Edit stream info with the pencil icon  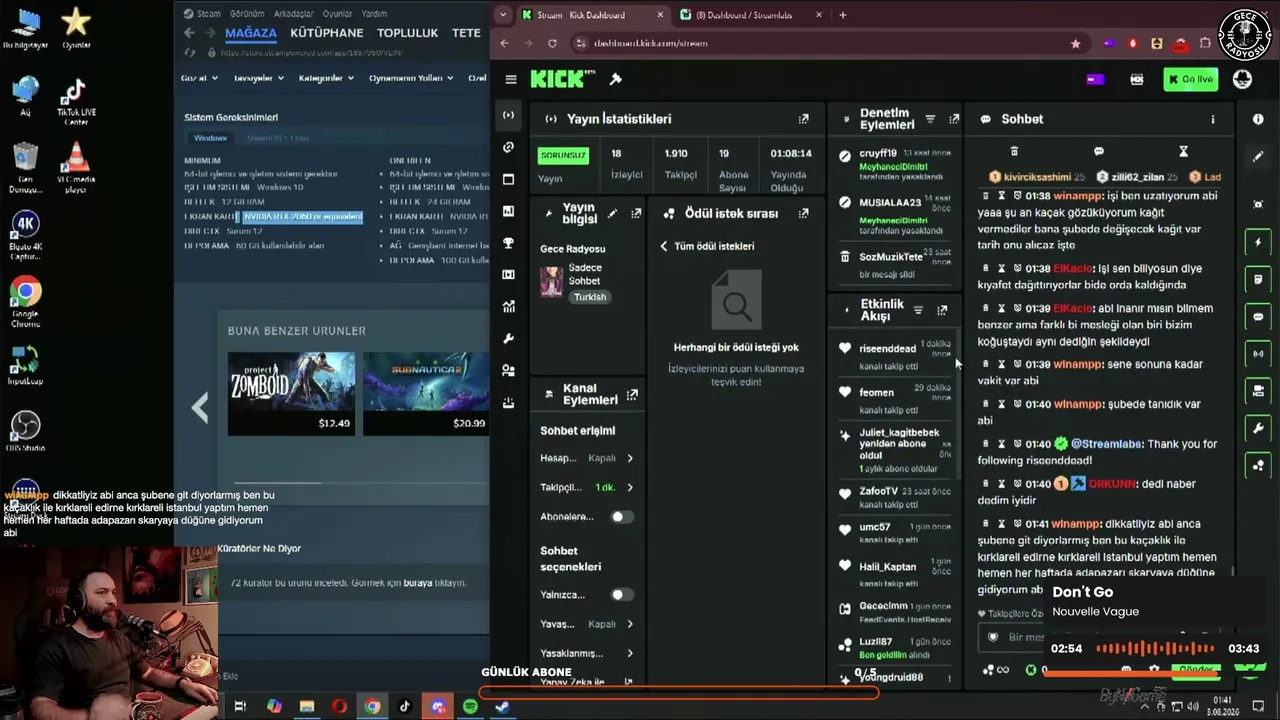(612, 213)
